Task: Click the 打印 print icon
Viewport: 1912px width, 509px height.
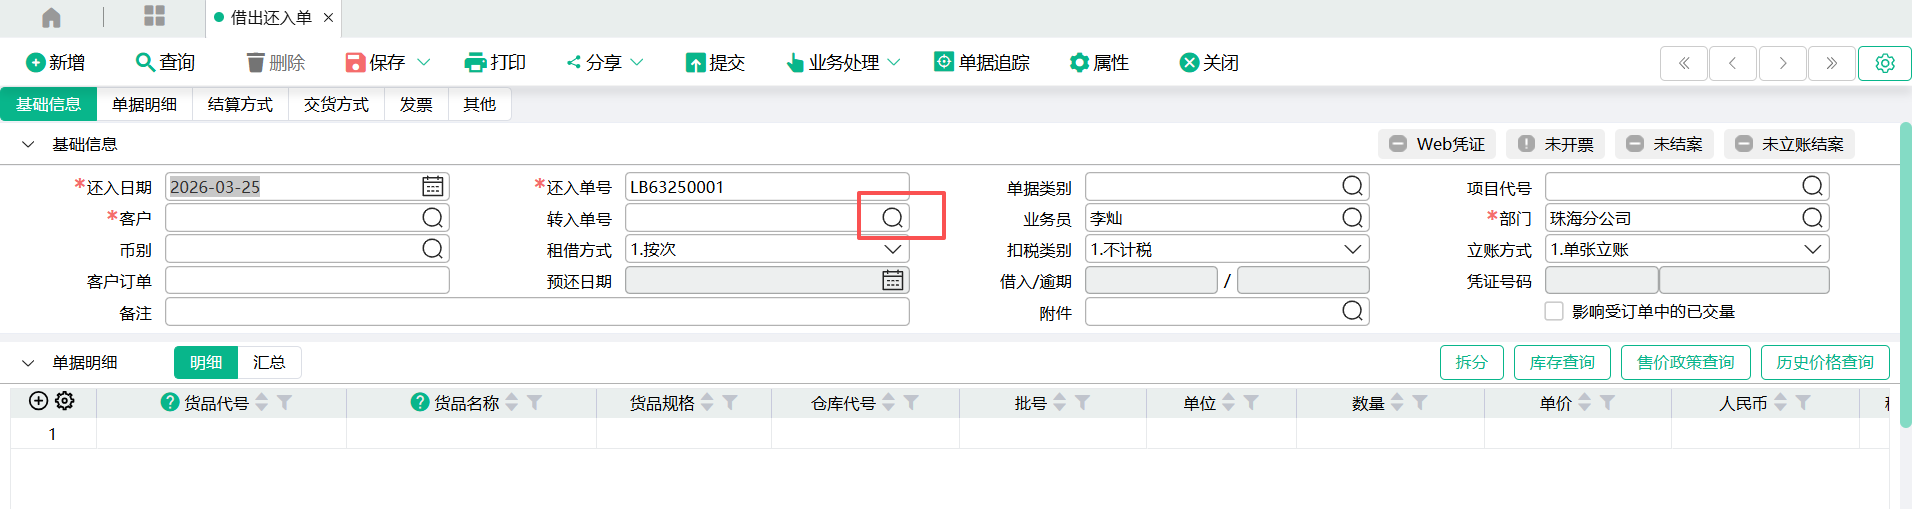Action: pyautogui.click(x=475, y=63)
